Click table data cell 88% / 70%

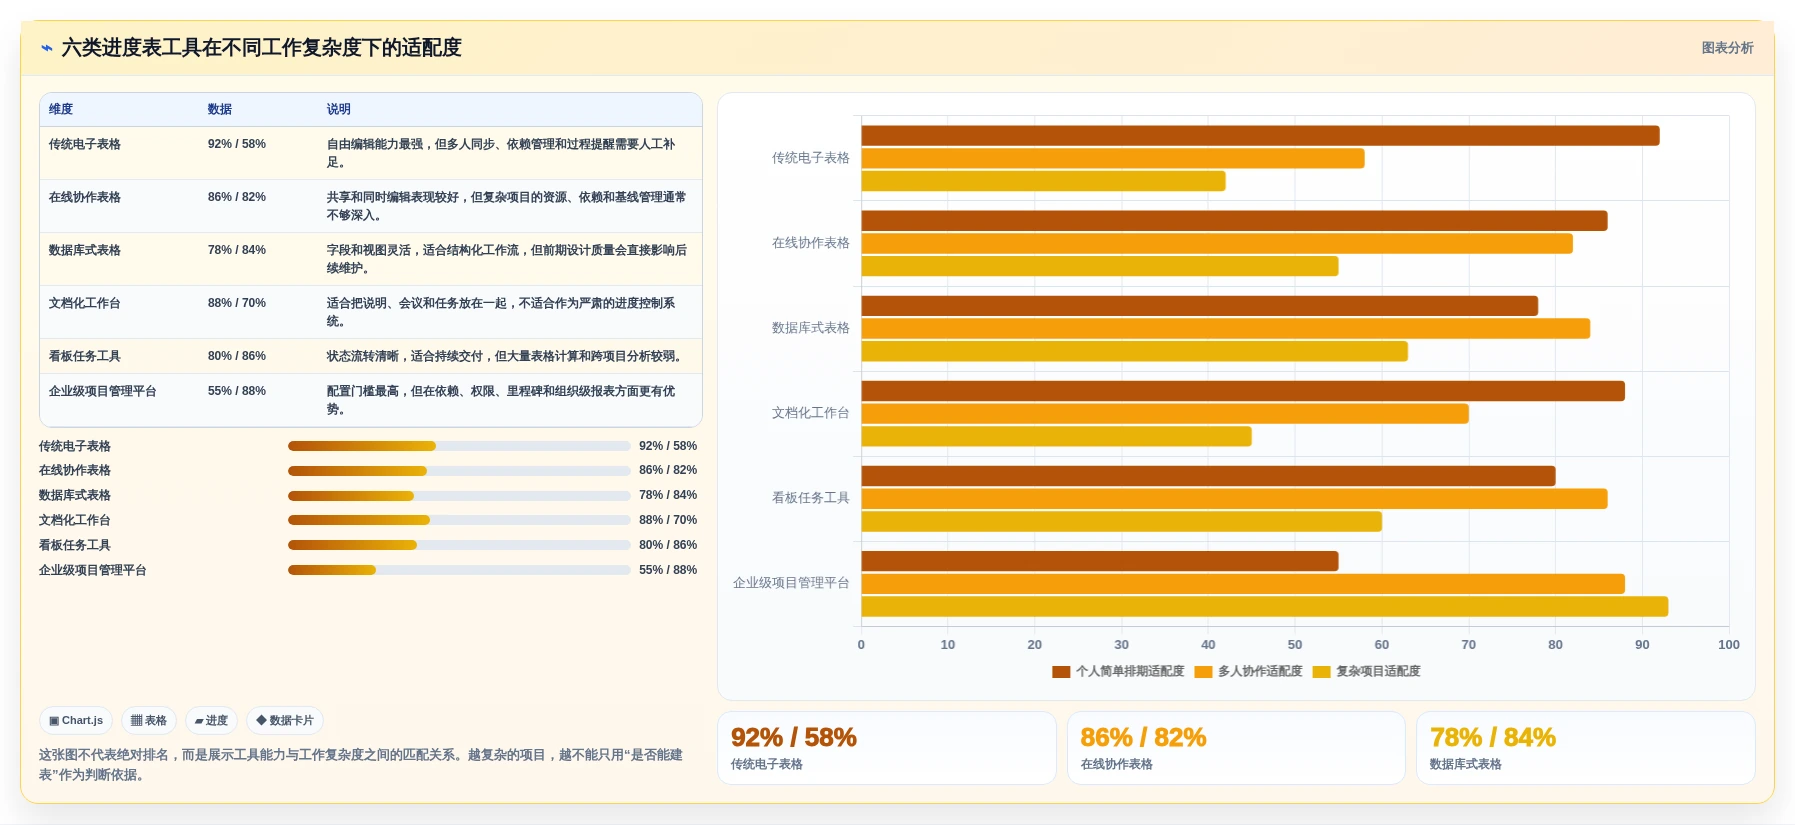[x=237, y=303]
